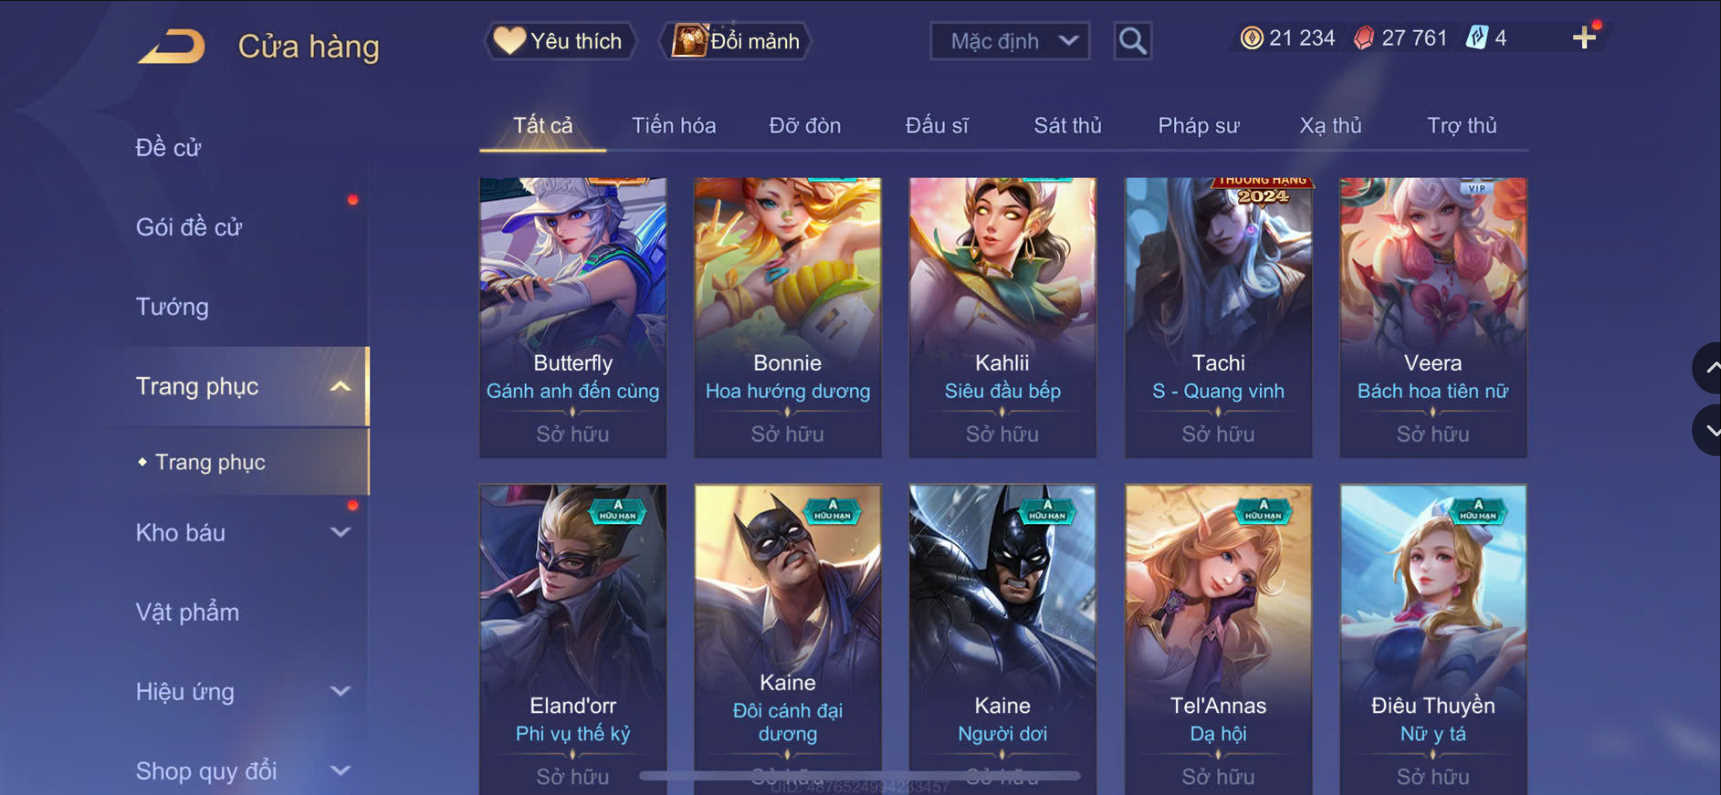
Task: Open the Yêu thích favorites filter
Action: click(560, 41)
